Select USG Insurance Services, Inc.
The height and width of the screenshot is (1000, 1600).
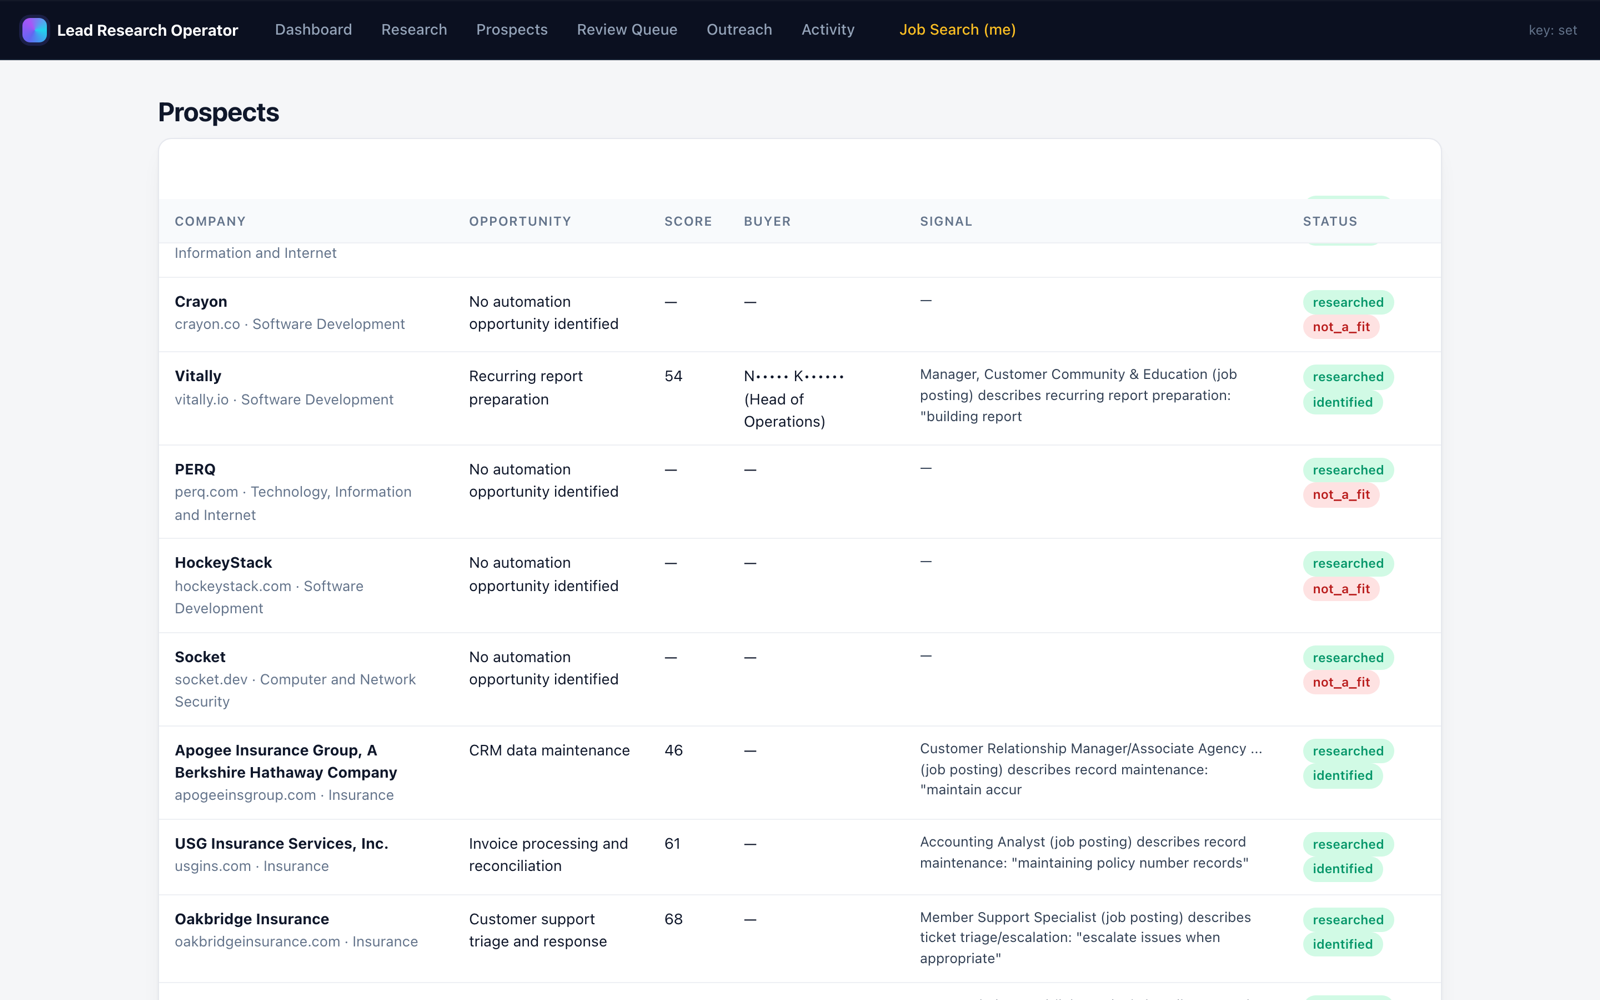[281, 844]
